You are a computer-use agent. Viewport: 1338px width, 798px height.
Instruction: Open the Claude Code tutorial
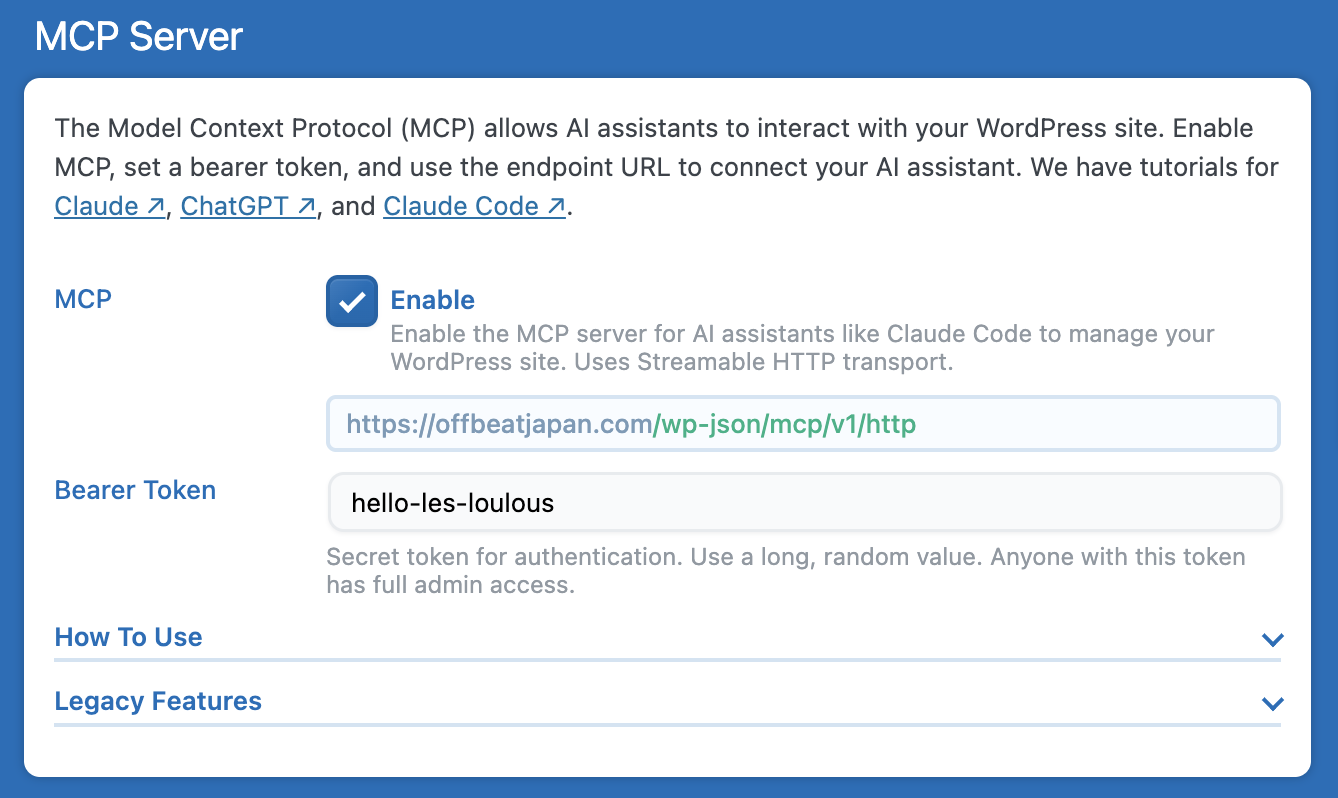coord(463,206)
